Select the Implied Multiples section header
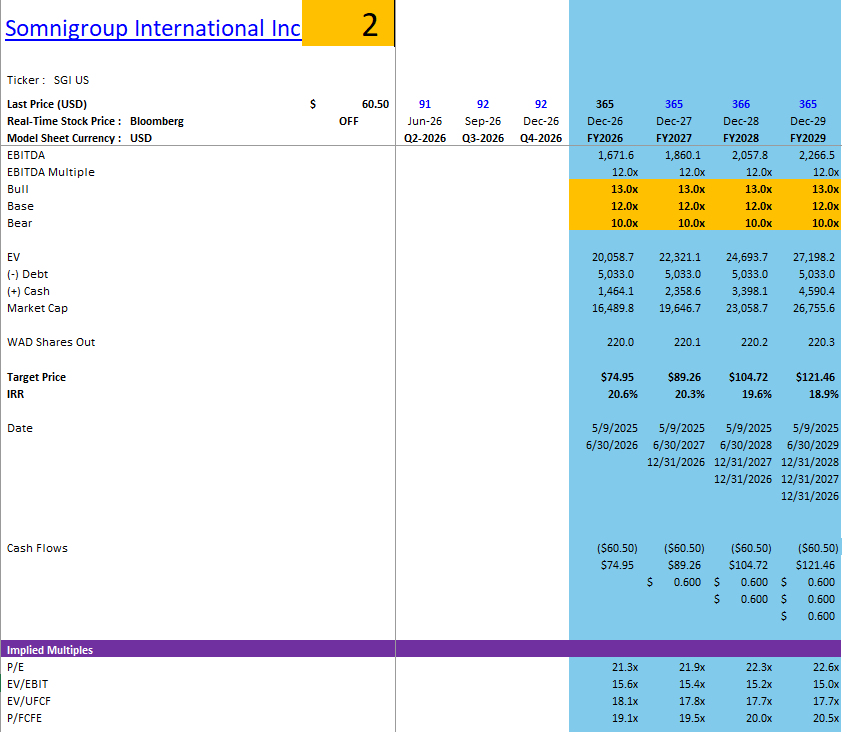The image size is (842, 732). click(x=49, y=650)
